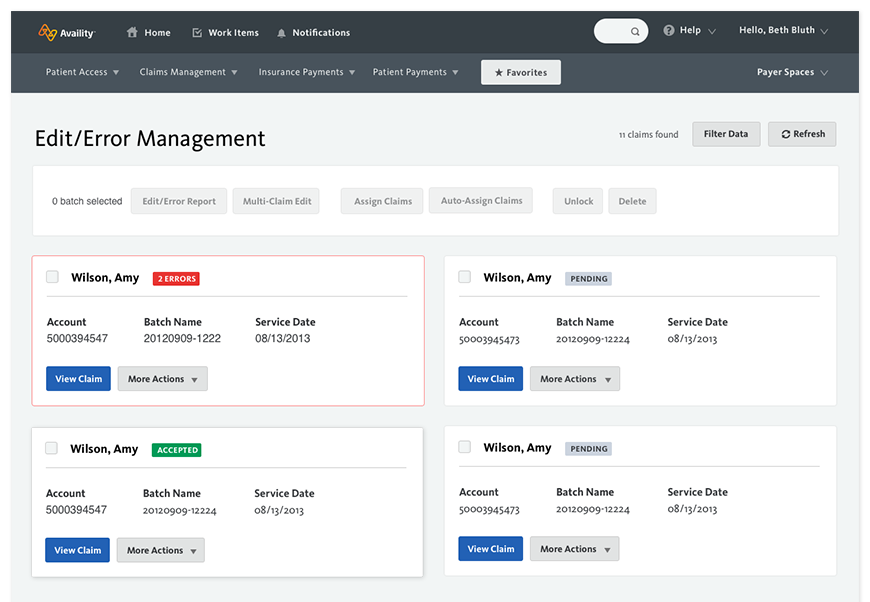Click the Auto-Assign Claims button

[481, 200]
